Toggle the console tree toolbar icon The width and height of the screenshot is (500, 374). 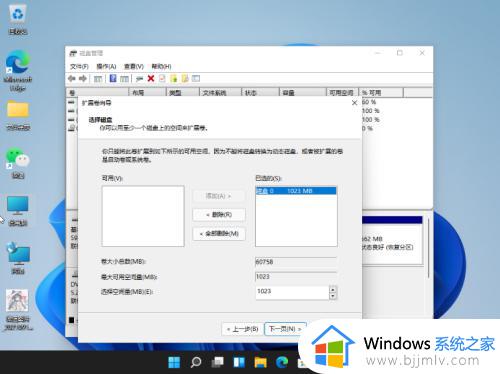[98, 79]
